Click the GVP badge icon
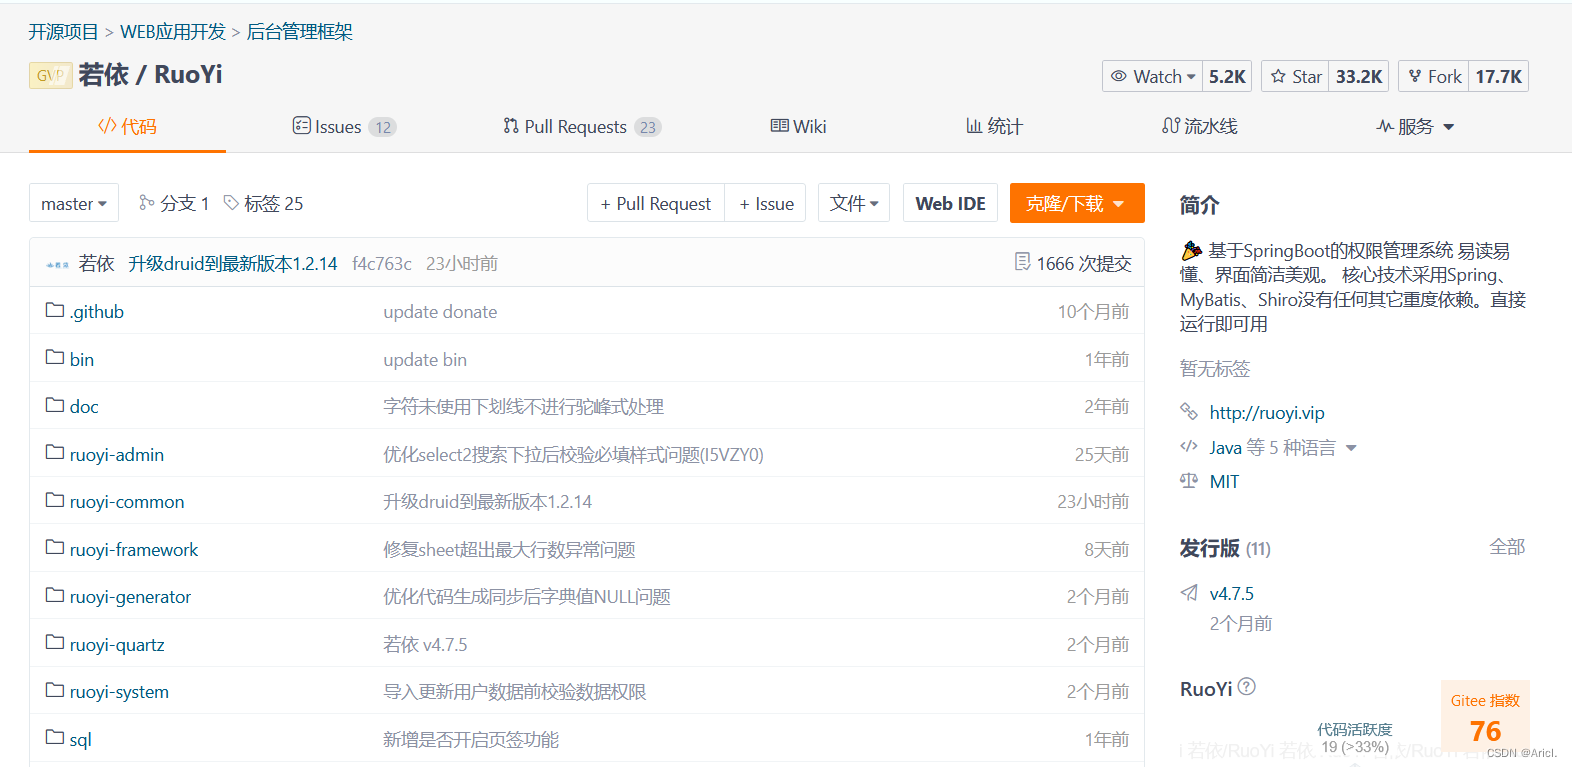The image size is (1572, 767). click(x=51, y=75)
